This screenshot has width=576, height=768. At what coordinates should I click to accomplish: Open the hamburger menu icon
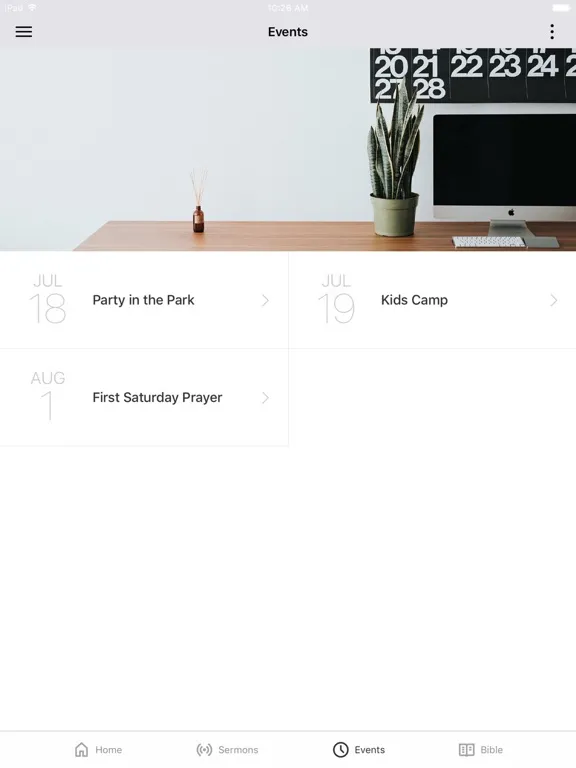tap(24, 32)
